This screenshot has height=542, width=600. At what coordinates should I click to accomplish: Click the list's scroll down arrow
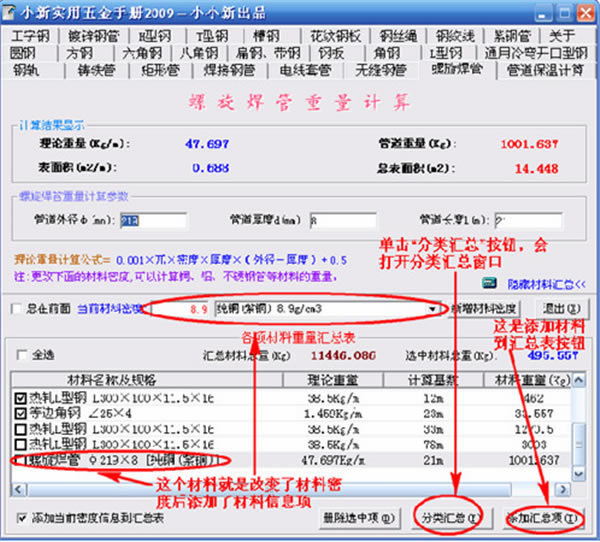[x=579, y=474]
